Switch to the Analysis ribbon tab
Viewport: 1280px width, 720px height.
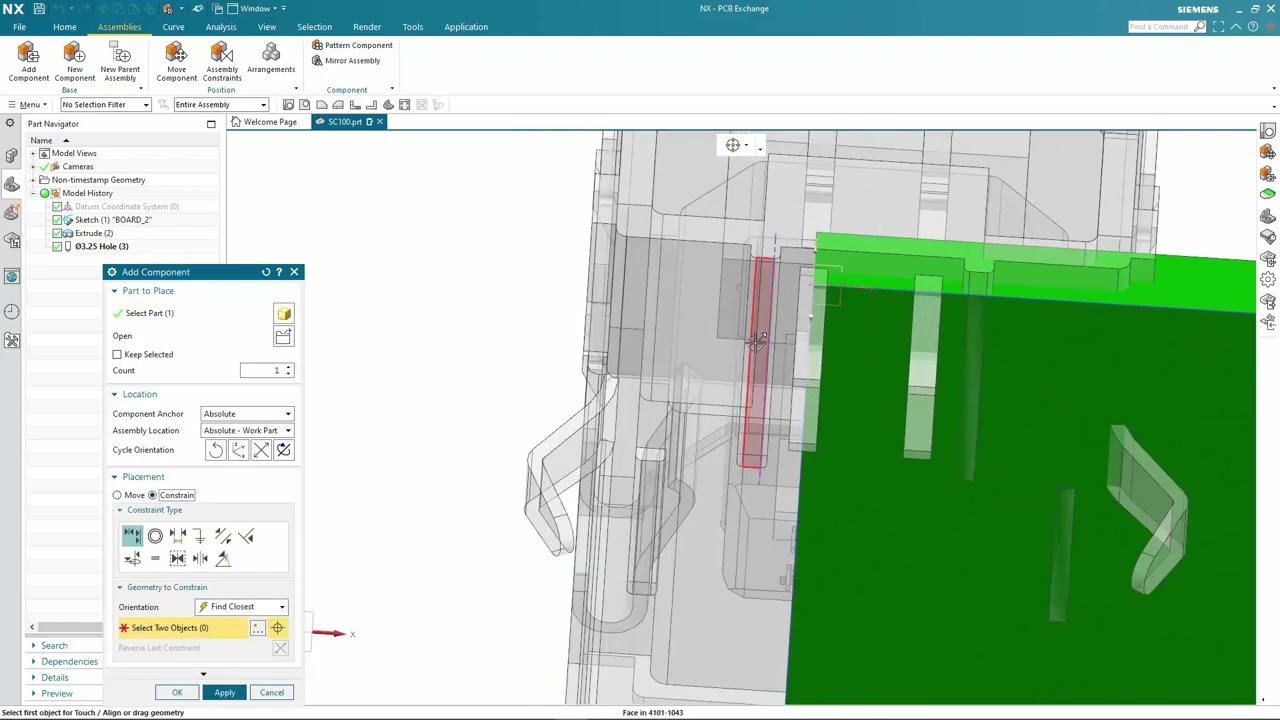(221, 27)
